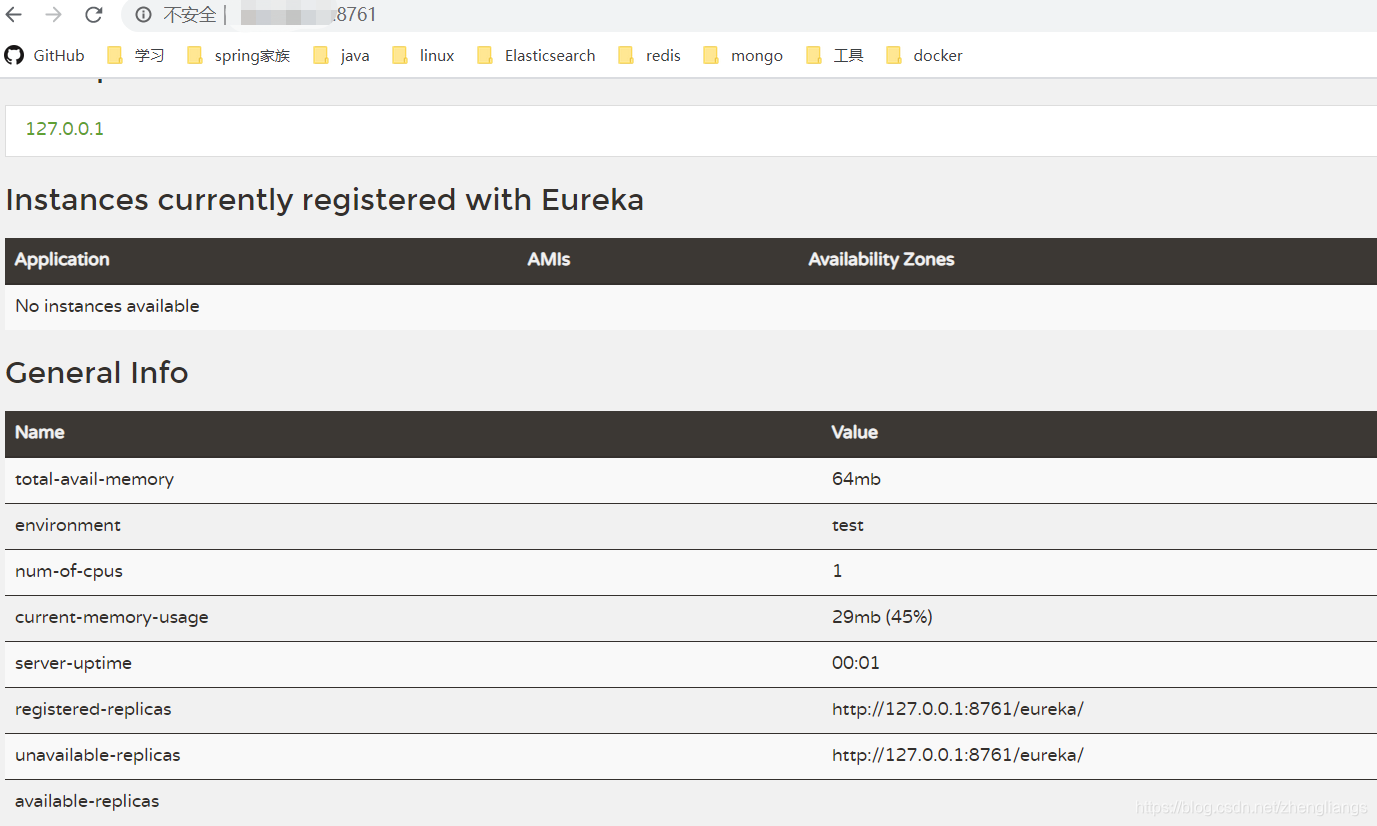Click the registered-replicas row name
The width and height of the screenshot is (1377, 826).
(93, 710)
